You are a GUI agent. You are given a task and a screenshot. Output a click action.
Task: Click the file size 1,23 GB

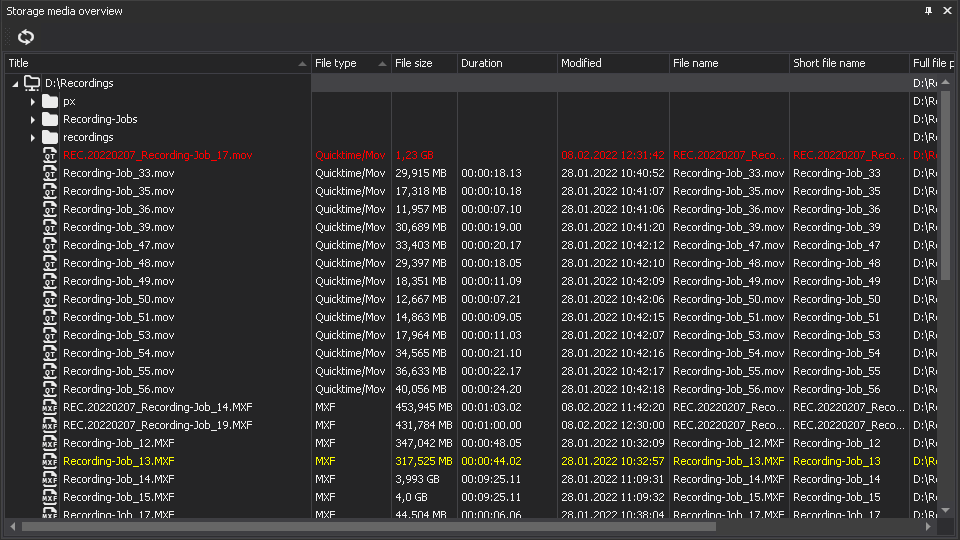point(414,156)
